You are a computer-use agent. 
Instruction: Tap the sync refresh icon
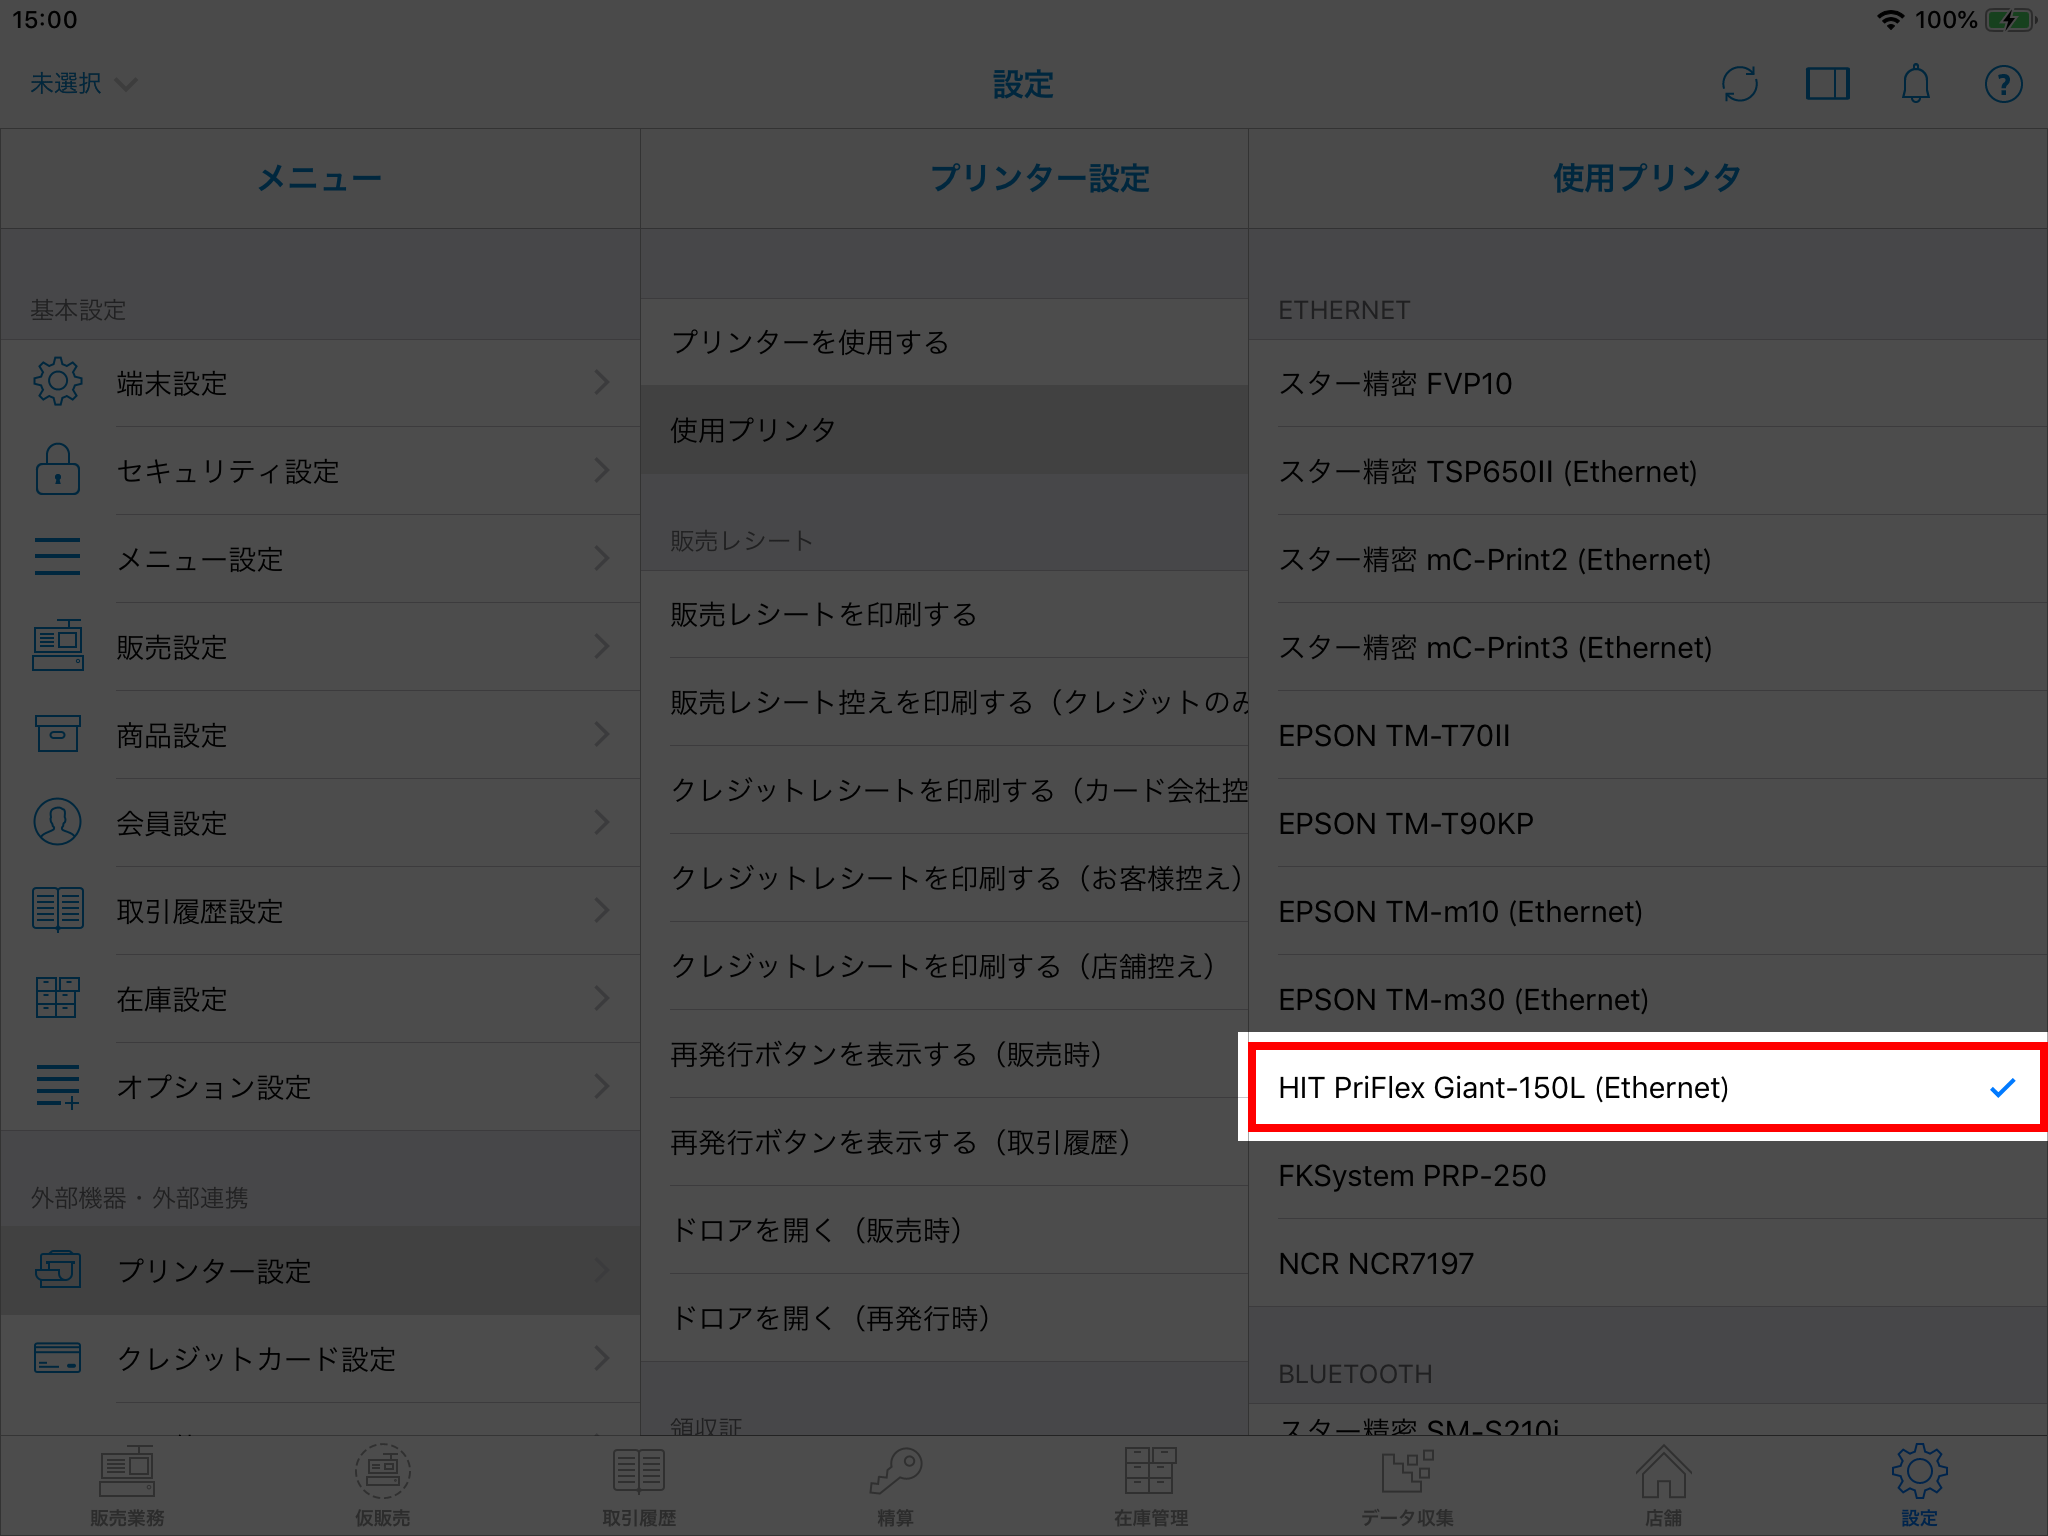1740,84
